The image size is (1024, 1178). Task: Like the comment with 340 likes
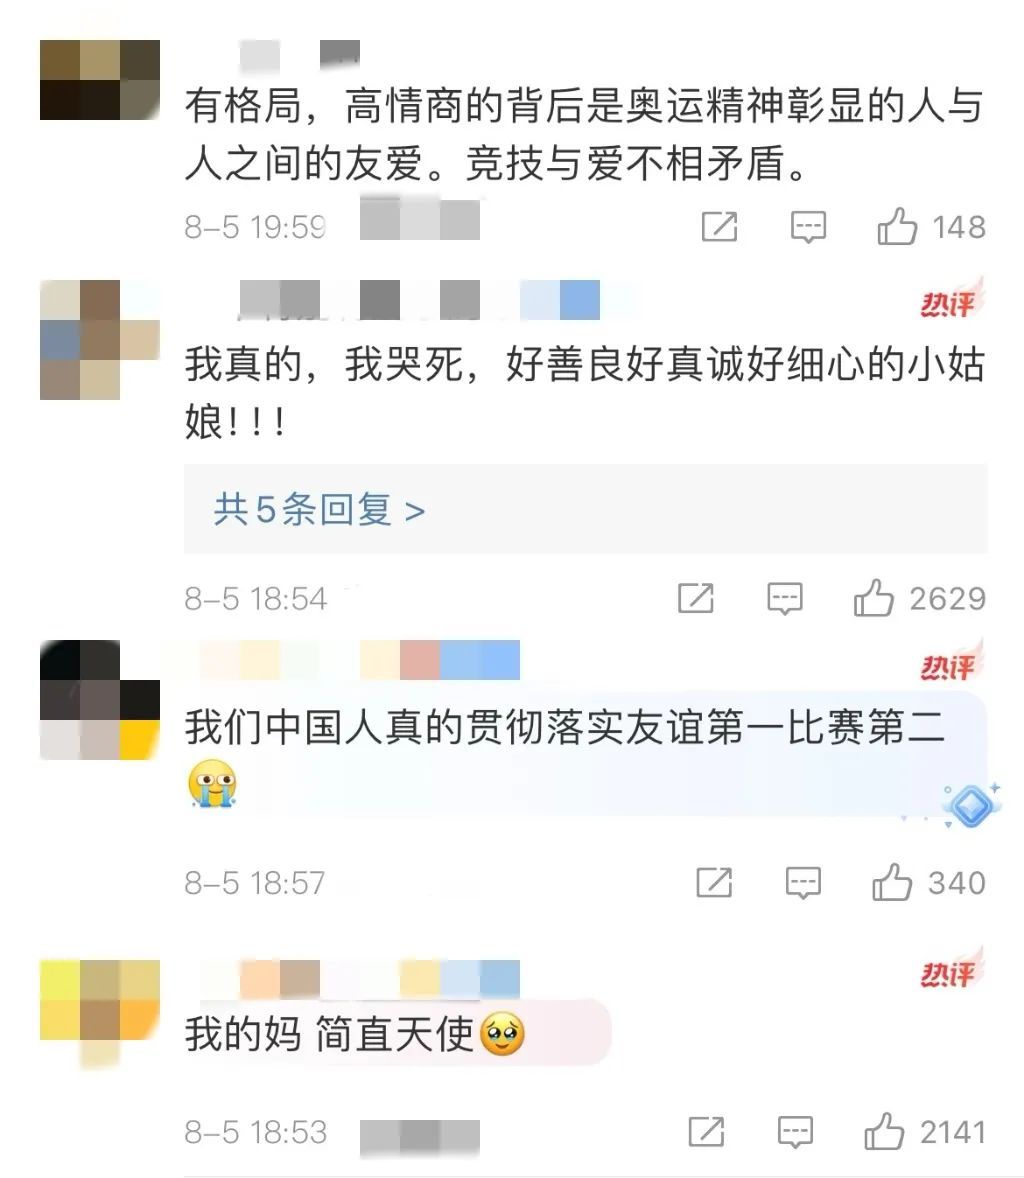pos(892,882)
